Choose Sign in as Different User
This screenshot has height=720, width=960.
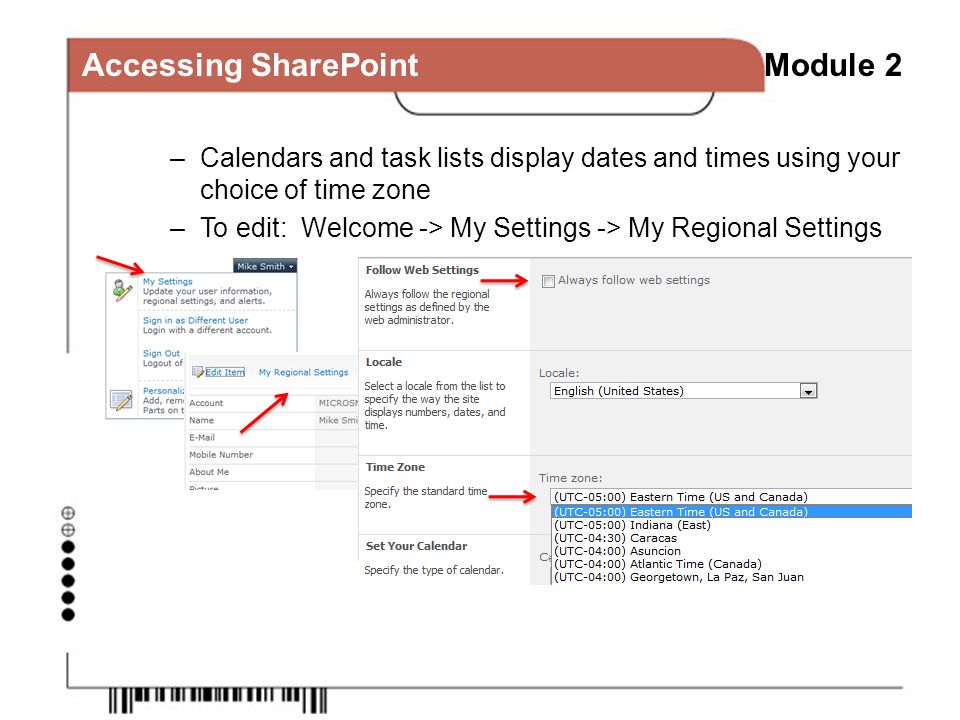tap(195, 320)
